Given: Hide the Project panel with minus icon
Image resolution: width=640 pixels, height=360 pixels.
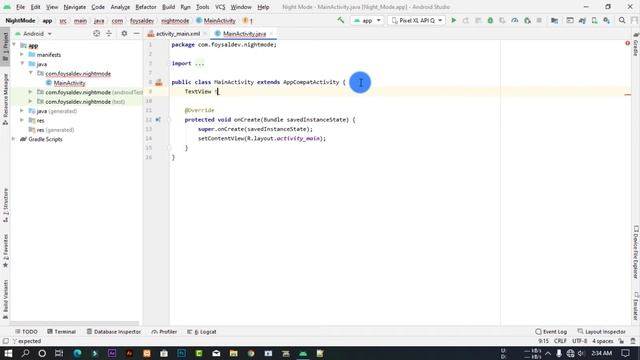Looking at the screenshot, I should (136, 33).
